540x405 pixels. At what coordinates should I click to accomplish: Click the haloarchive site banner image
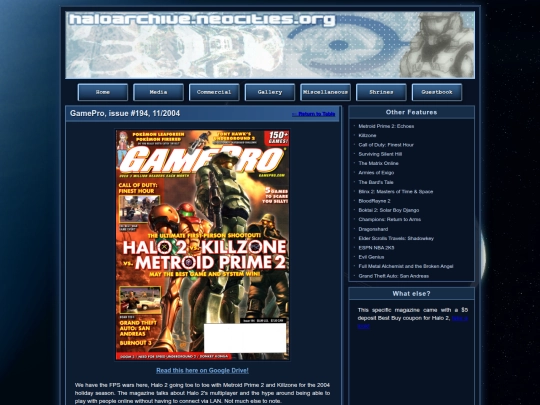point(270,45)
